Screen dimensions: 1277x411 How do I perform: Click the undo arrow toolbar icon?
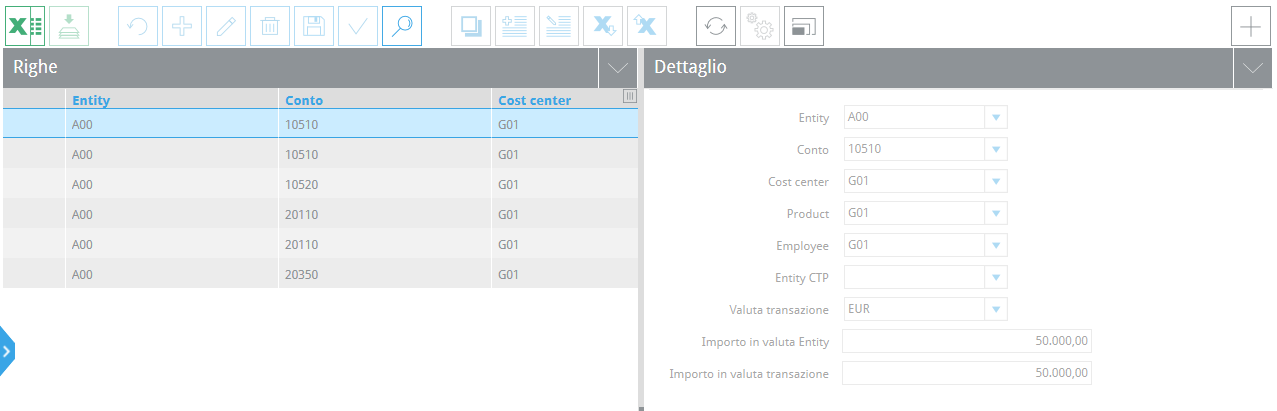pos(138,26)
